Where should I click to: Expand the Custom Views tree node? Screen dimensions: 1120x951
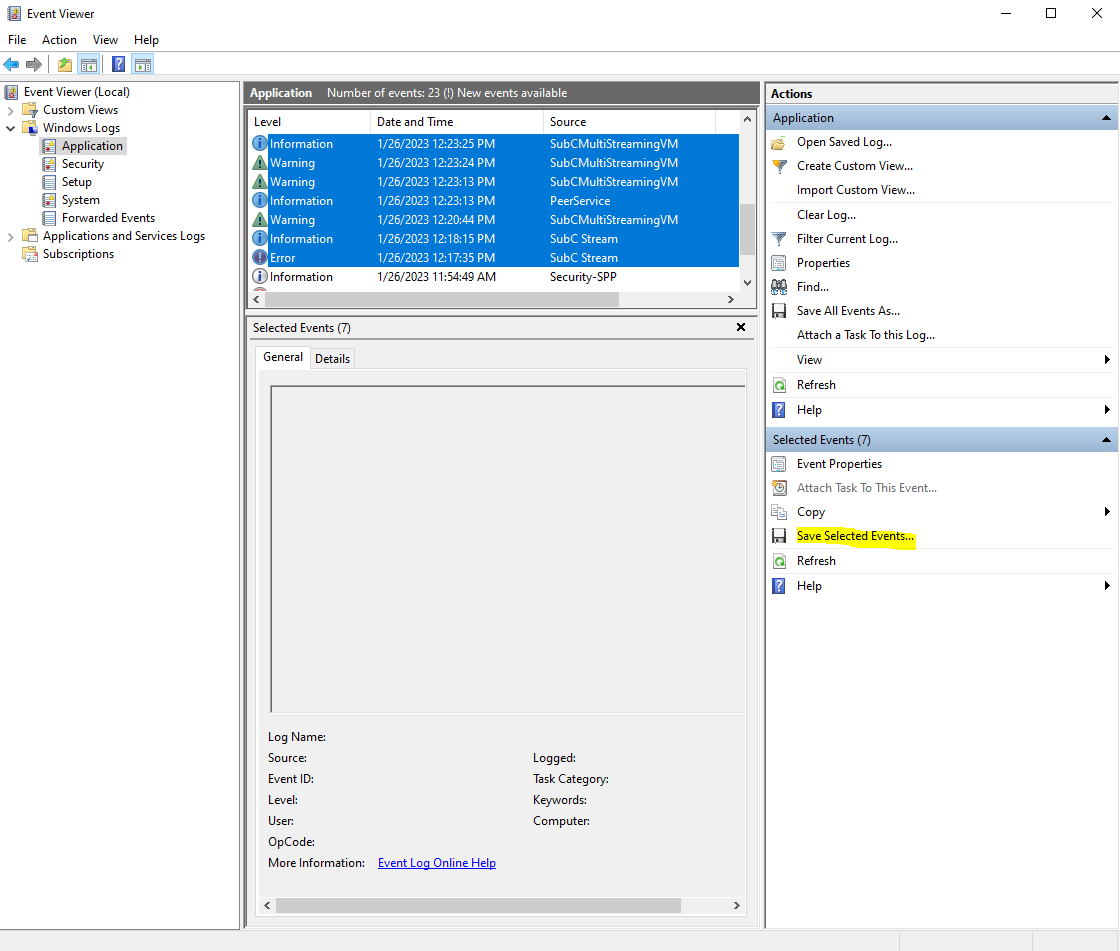tap(11, 110)
